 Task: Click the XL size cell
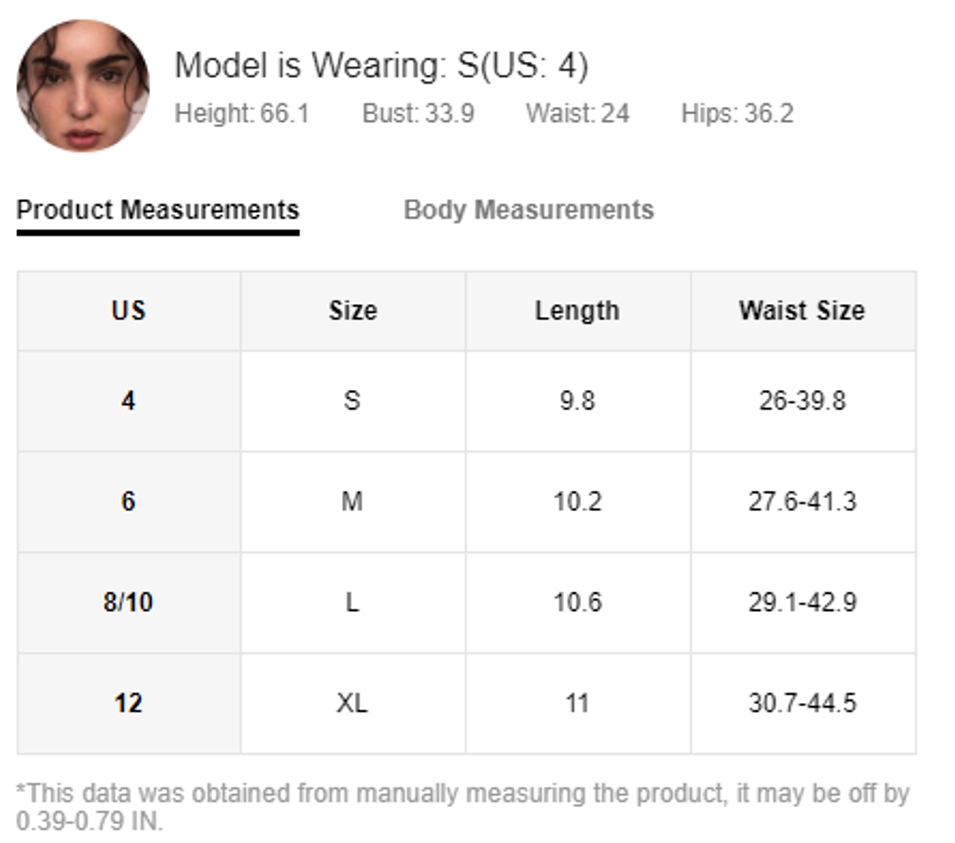[x=353, y=704]
